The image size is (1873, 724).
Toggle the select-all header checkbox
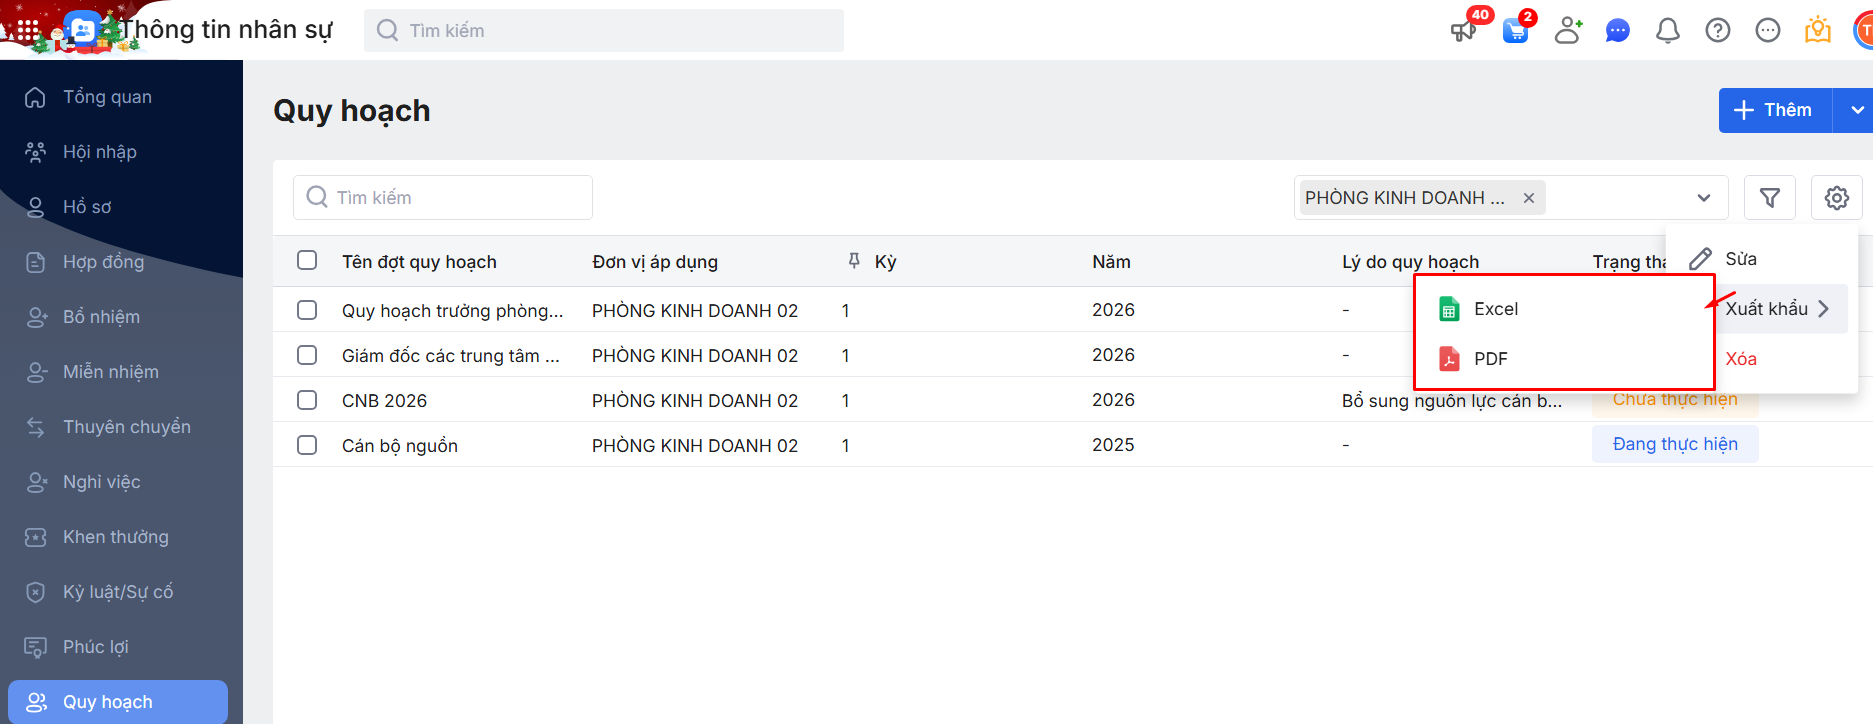point(307,261)
